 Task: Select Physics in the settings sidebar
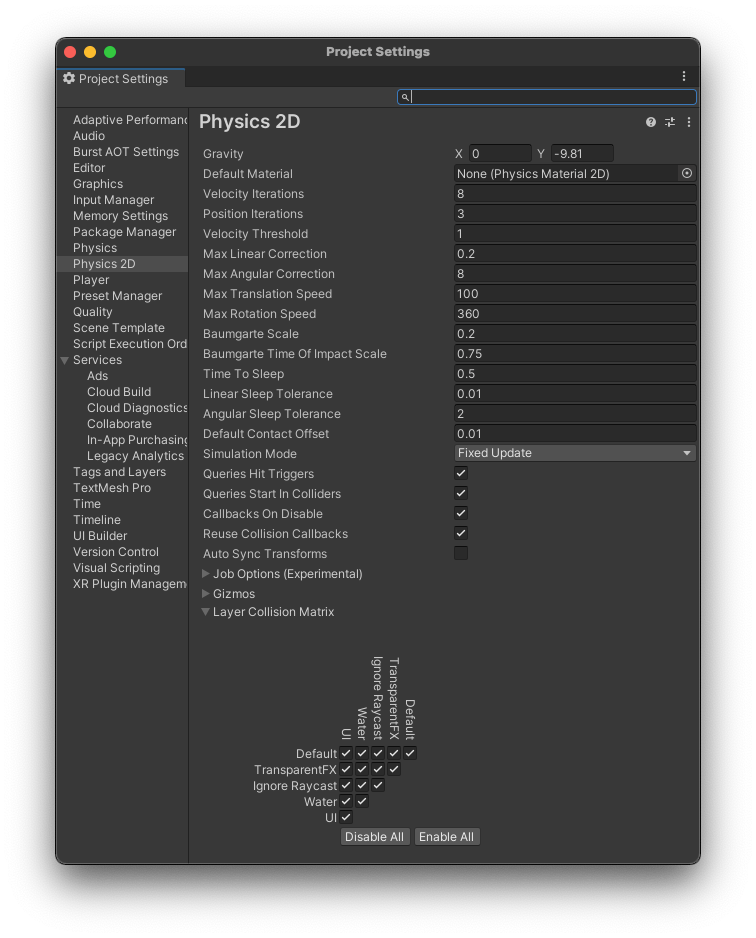click(95, 248)
